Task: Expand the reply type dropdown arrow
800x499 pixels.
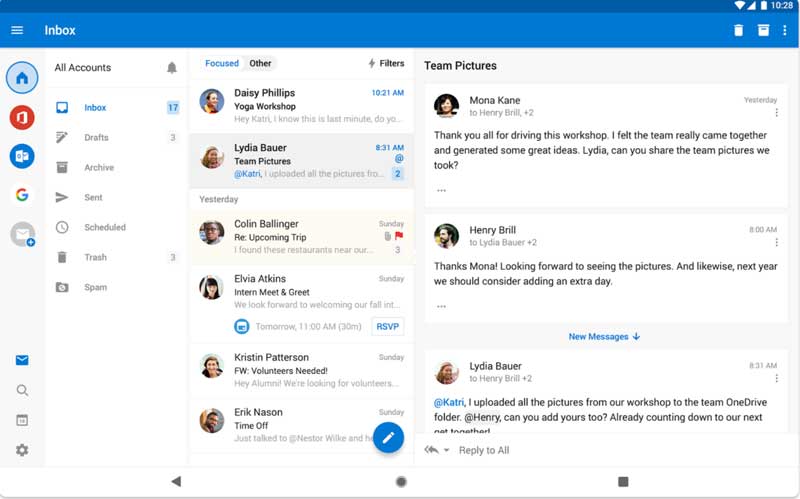Action: coord(447,450)
